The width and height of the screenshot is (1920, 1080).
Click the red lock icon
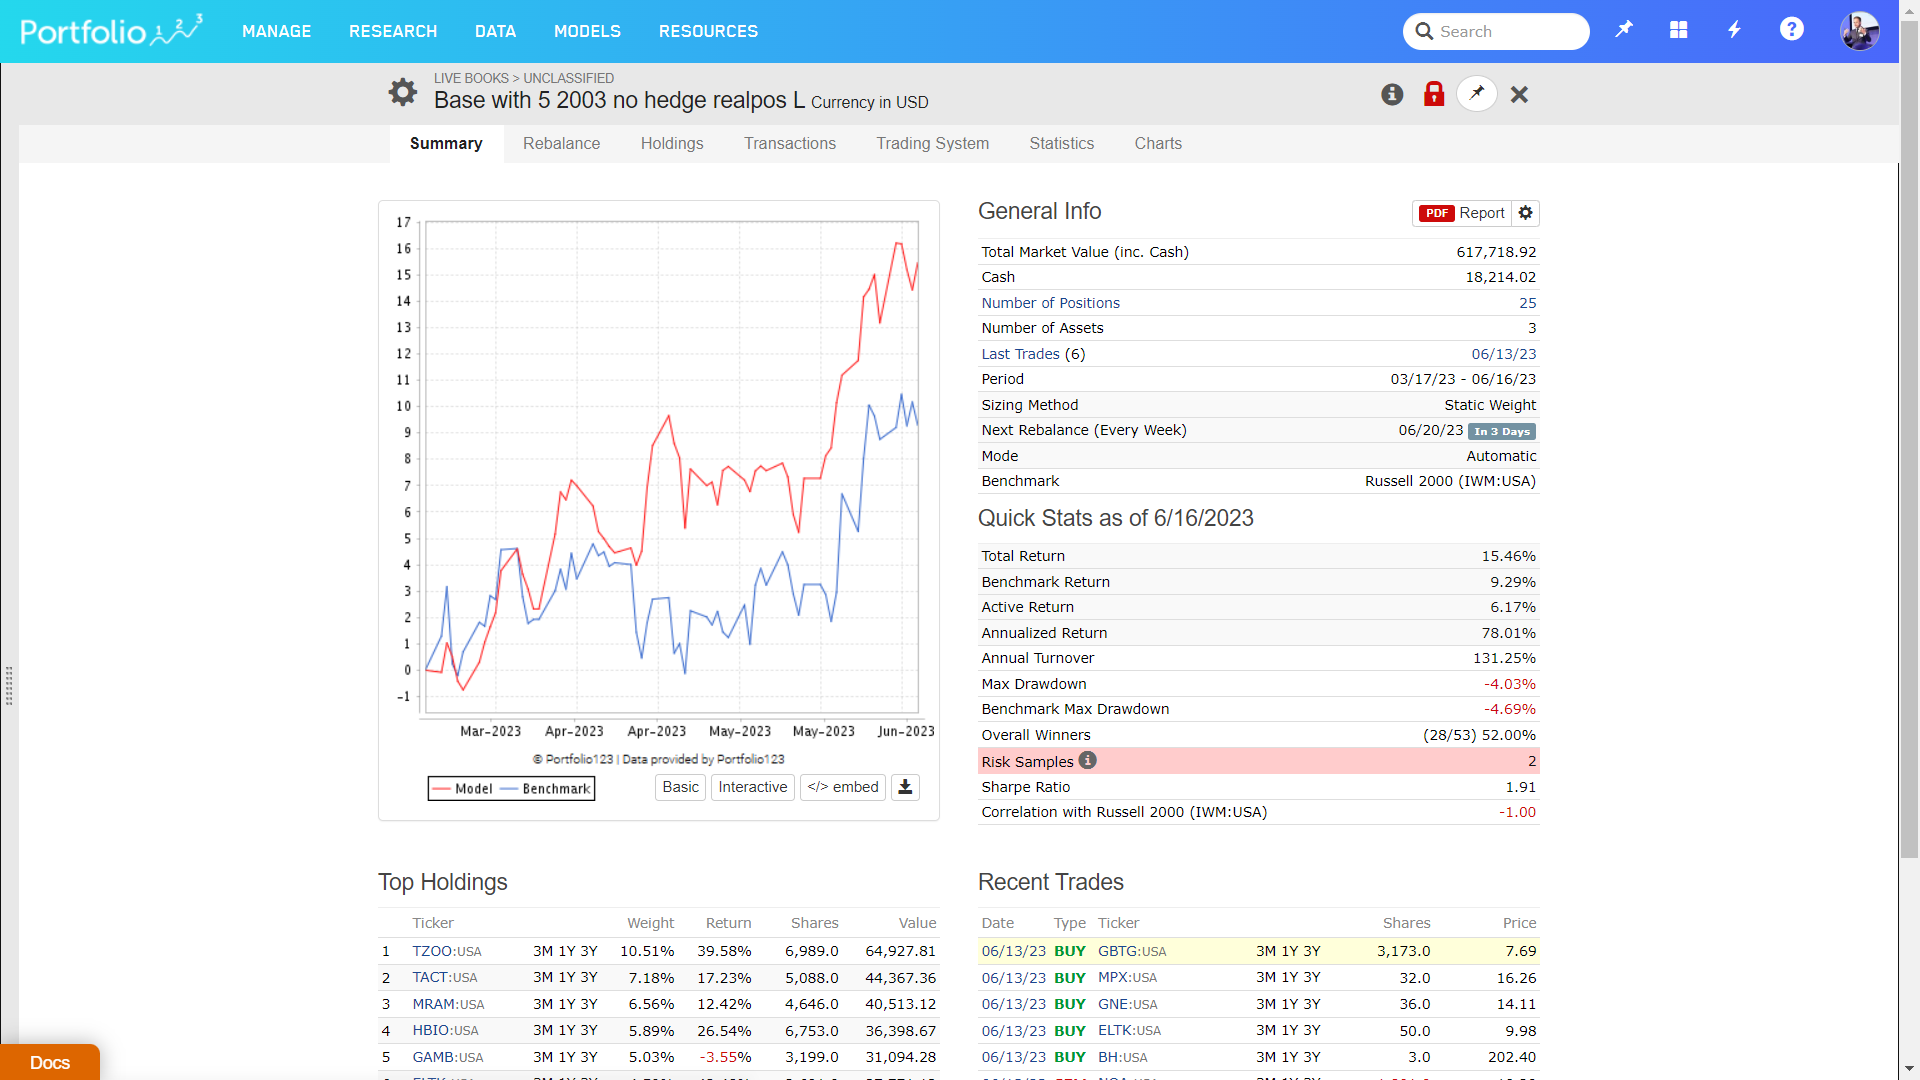(x=1434, y=94)
